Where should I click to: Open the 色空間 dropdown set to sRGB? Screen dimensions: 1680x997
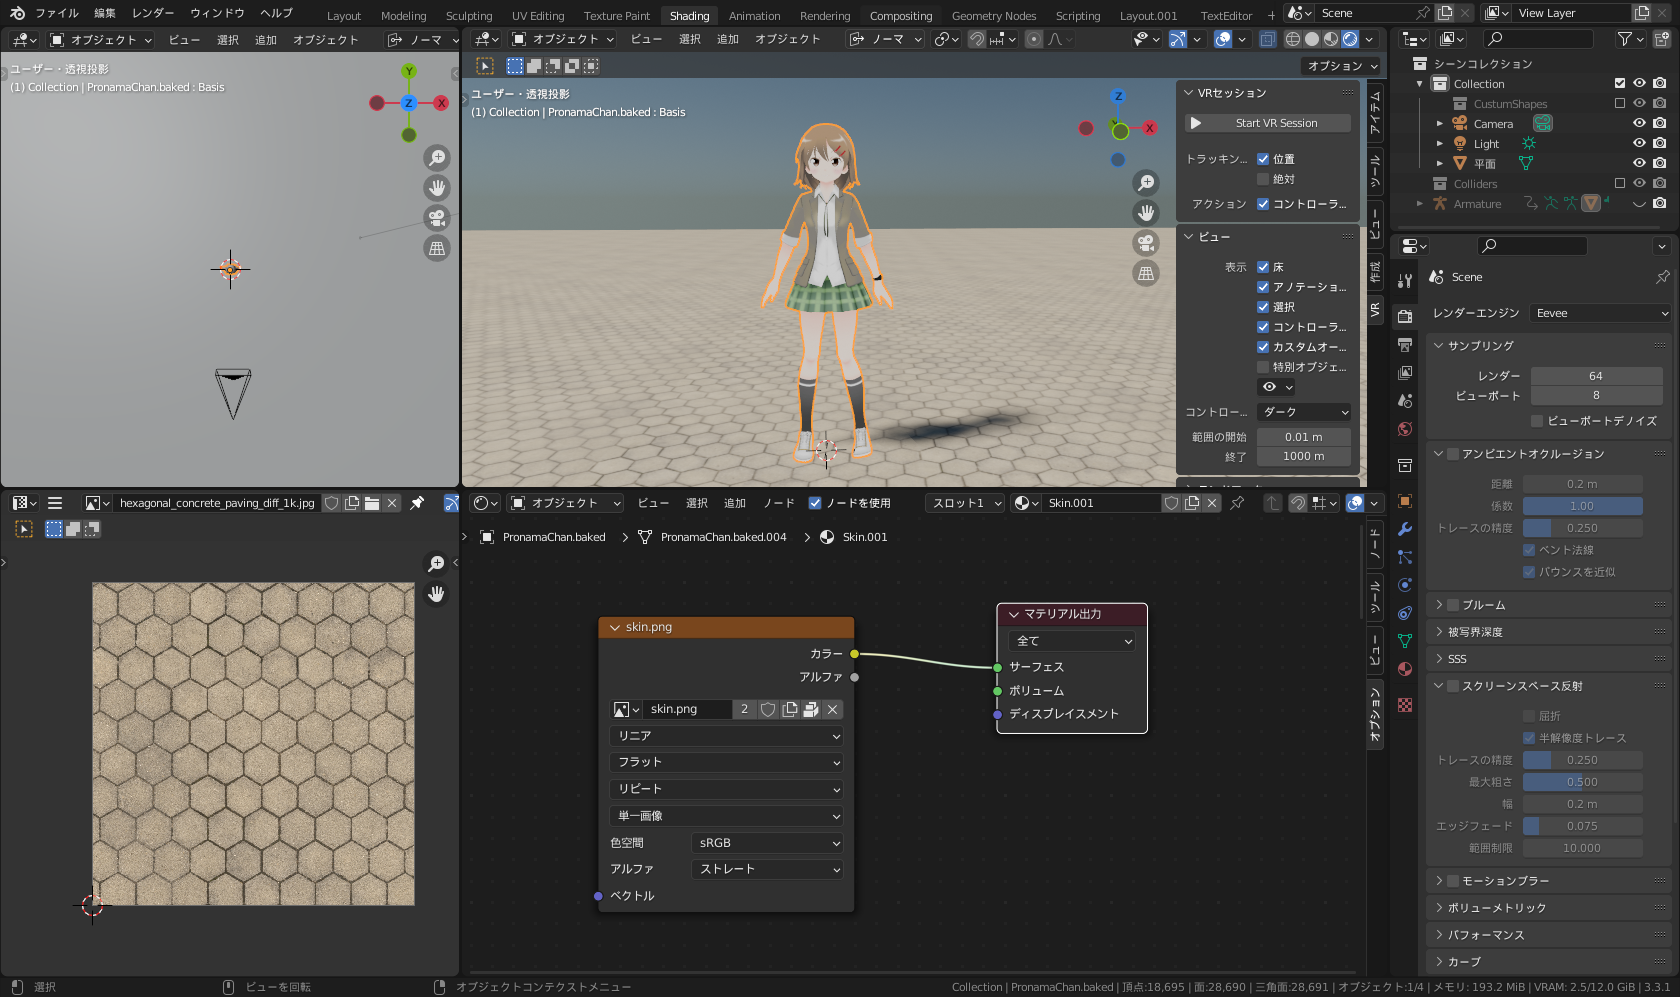(x=766, y=842)
